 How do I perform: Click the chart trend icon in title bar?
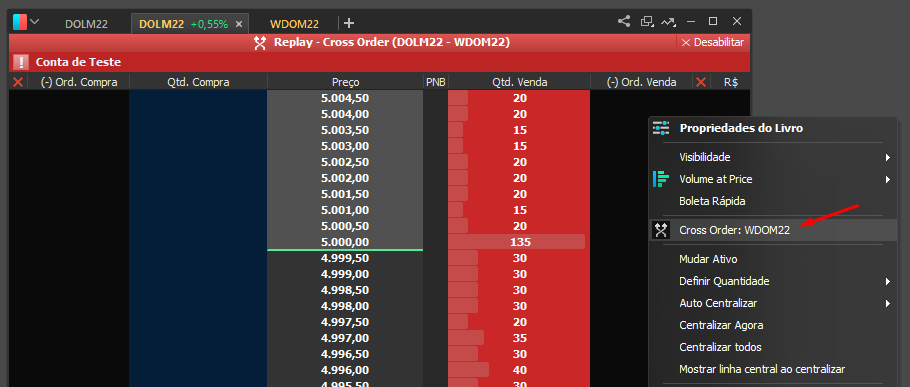tap(669, 22)
